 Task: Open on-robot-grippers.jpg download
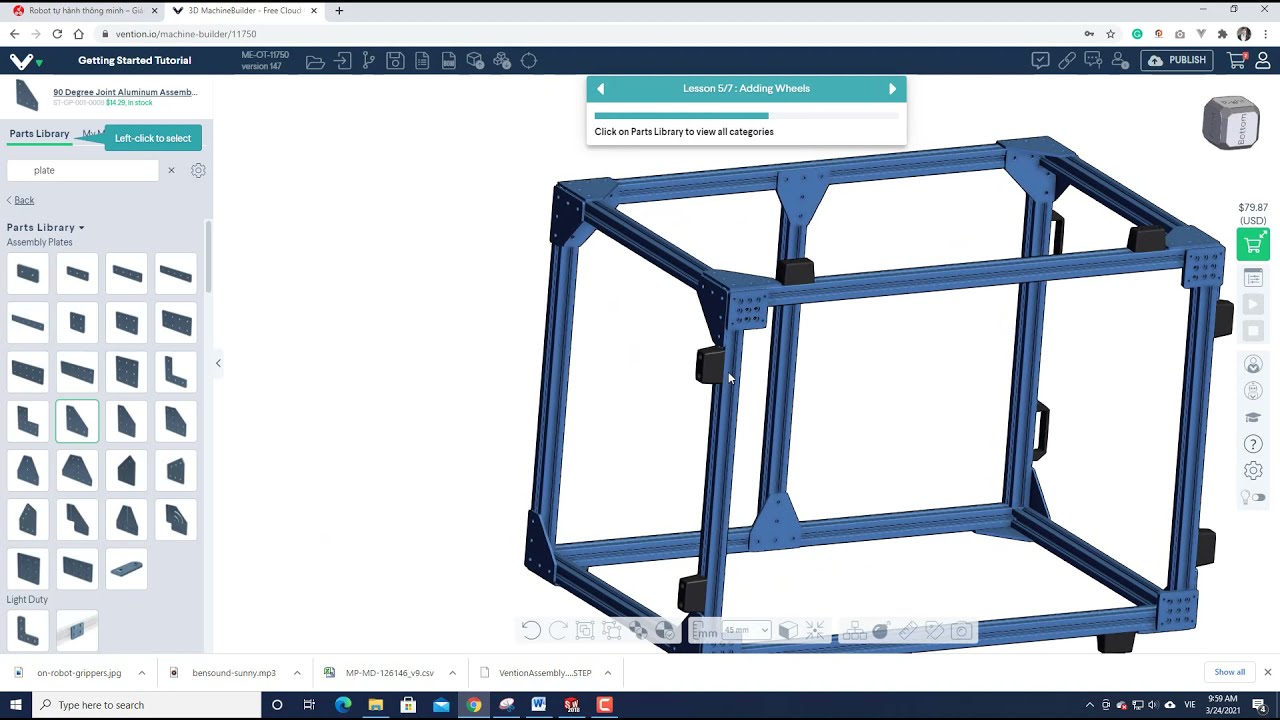[79, 673]
